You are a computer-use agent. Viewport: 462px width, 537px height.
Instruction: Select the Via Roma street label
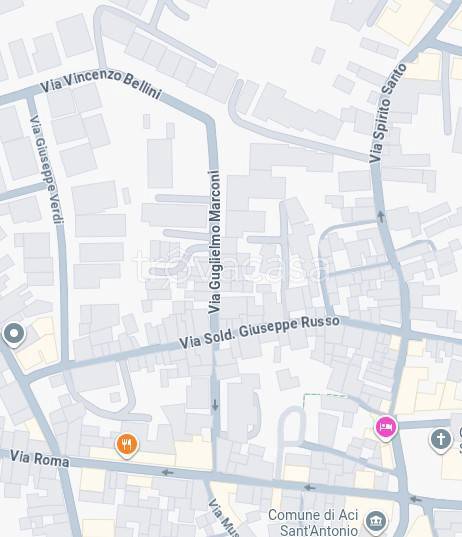click(39, 458)
